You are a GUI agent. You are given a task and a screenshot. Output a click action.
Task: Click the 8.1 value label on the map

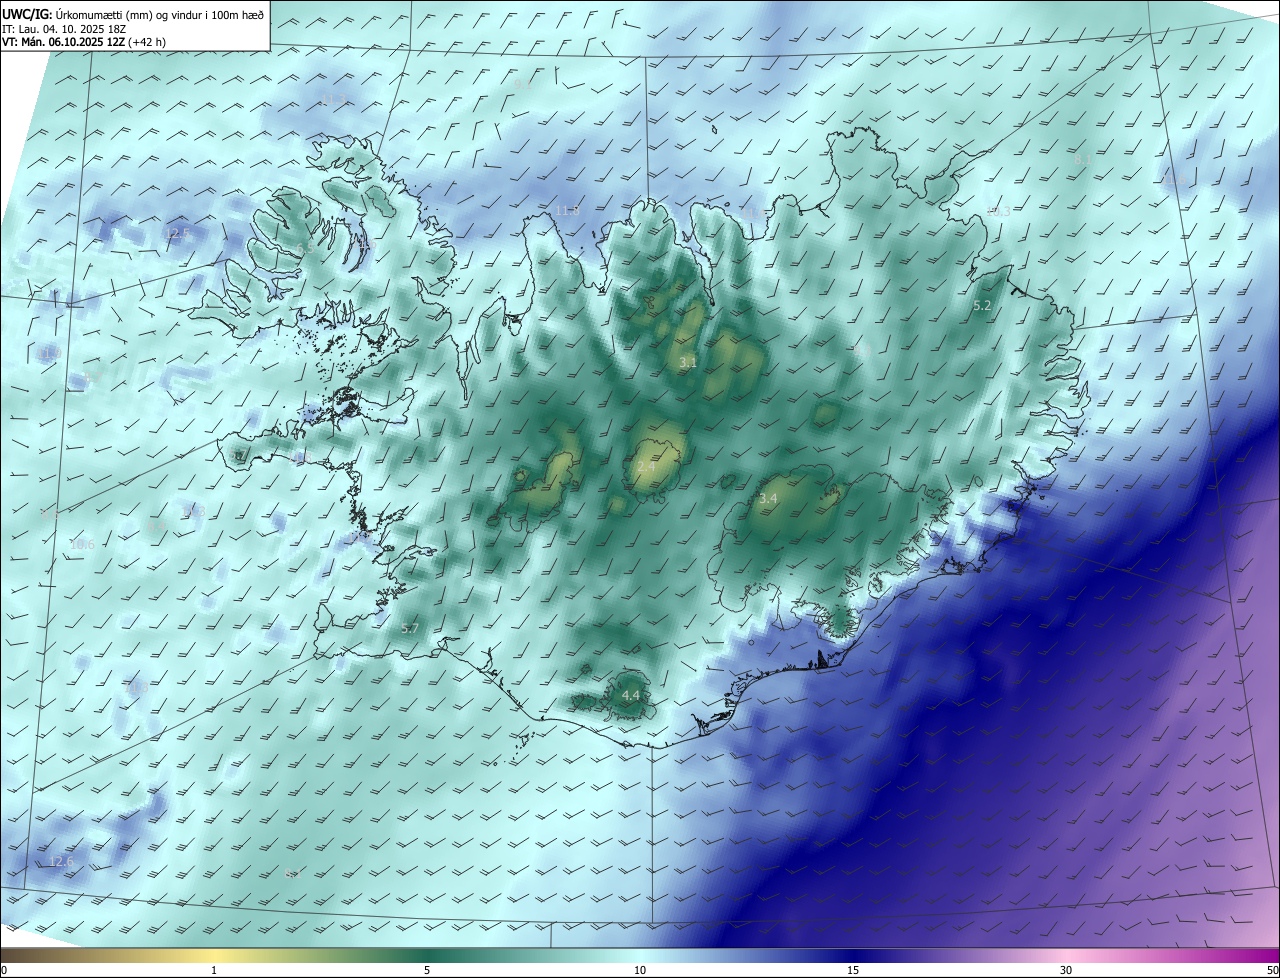click(x=1083, y=159)
